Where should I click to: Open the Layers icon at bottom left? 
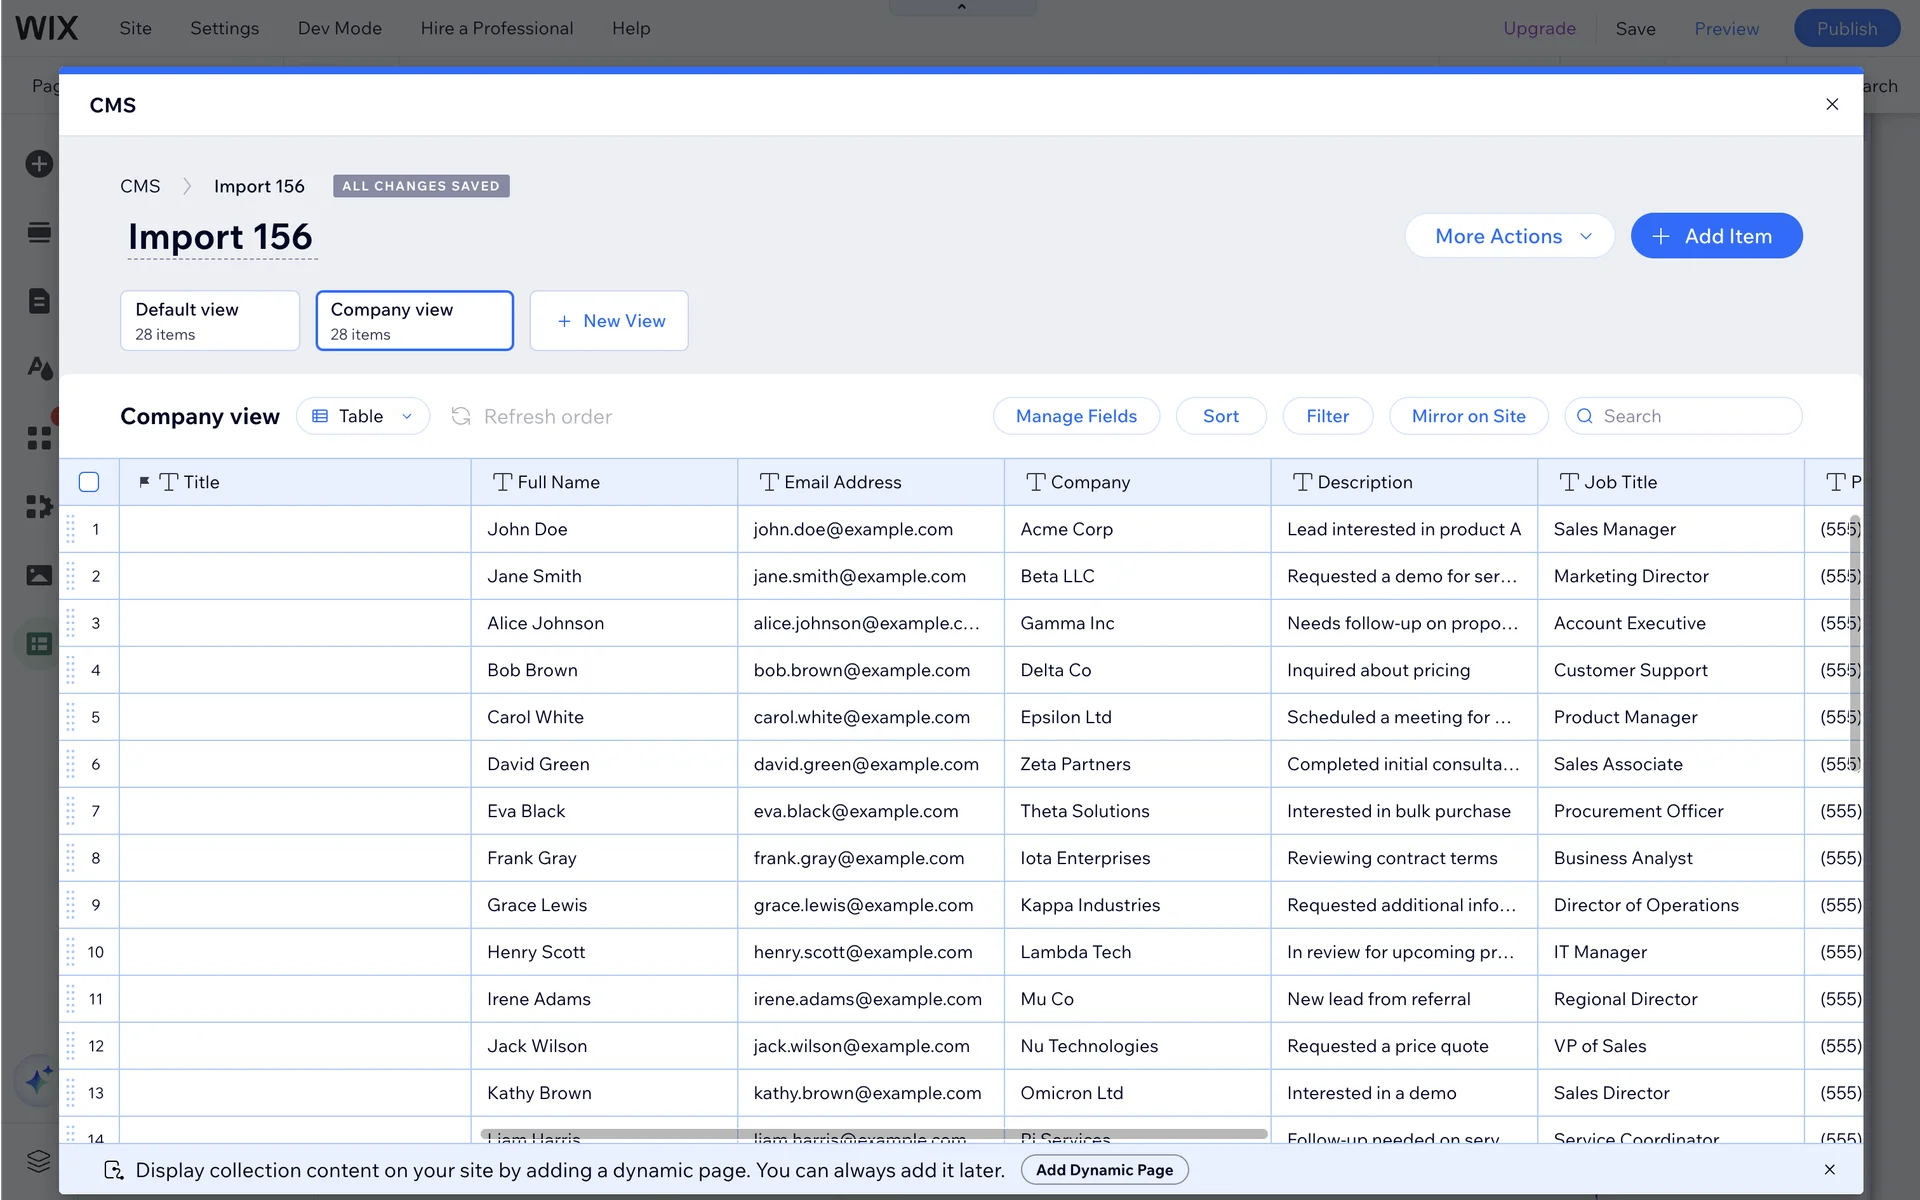39,1160
